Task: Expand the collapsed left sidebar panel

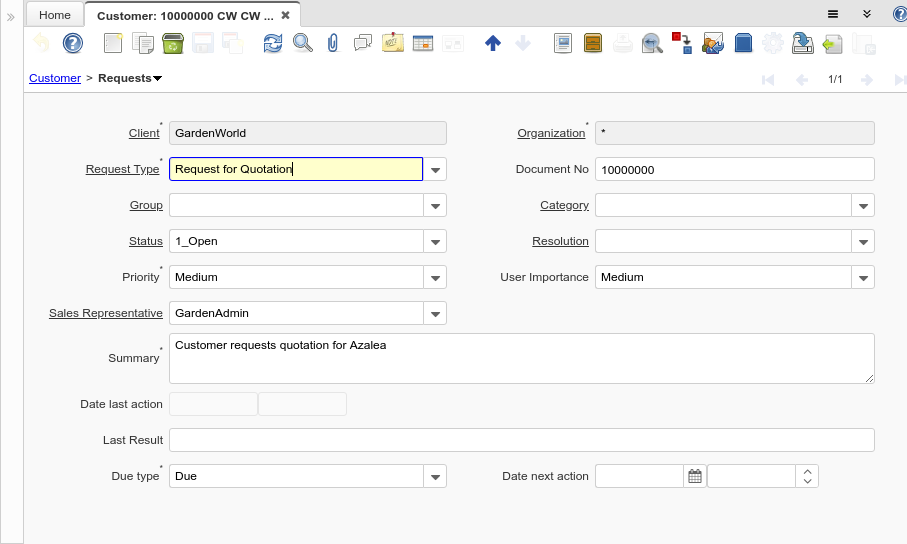Action: pos(11,17)
